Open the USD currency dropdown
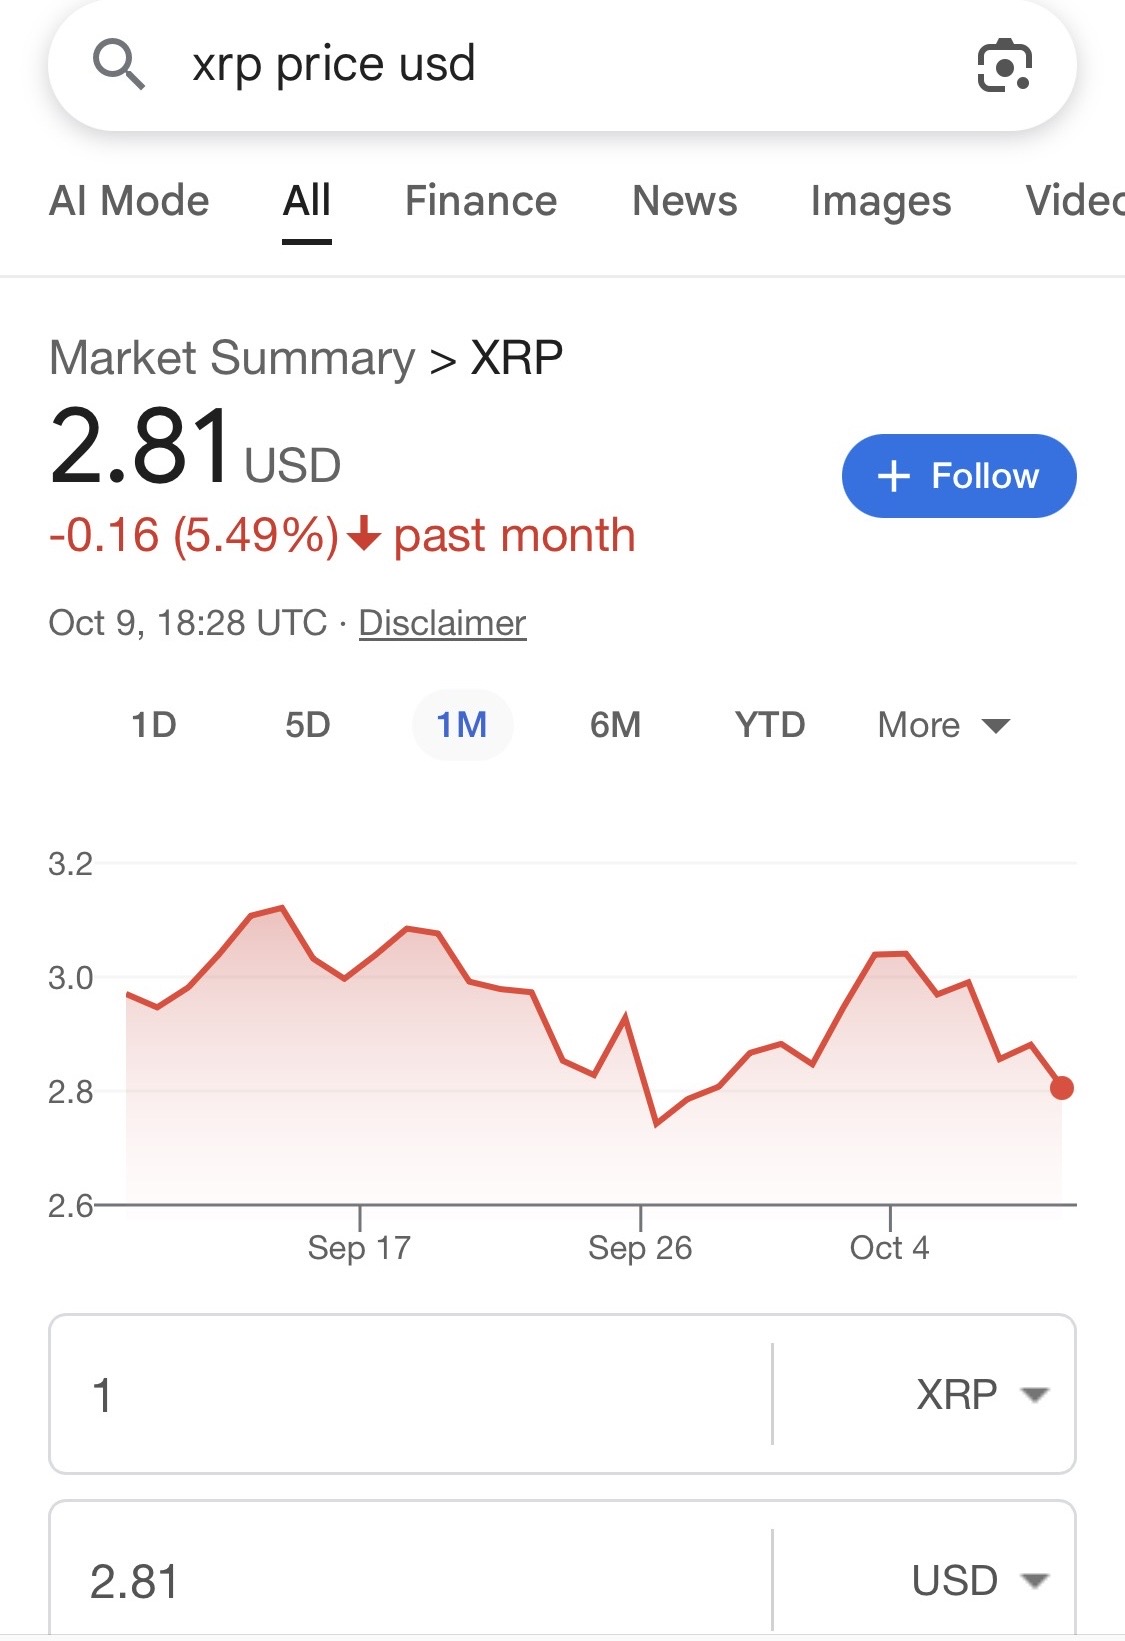Screen dimensions: 1125x1641 (979, 1581)
